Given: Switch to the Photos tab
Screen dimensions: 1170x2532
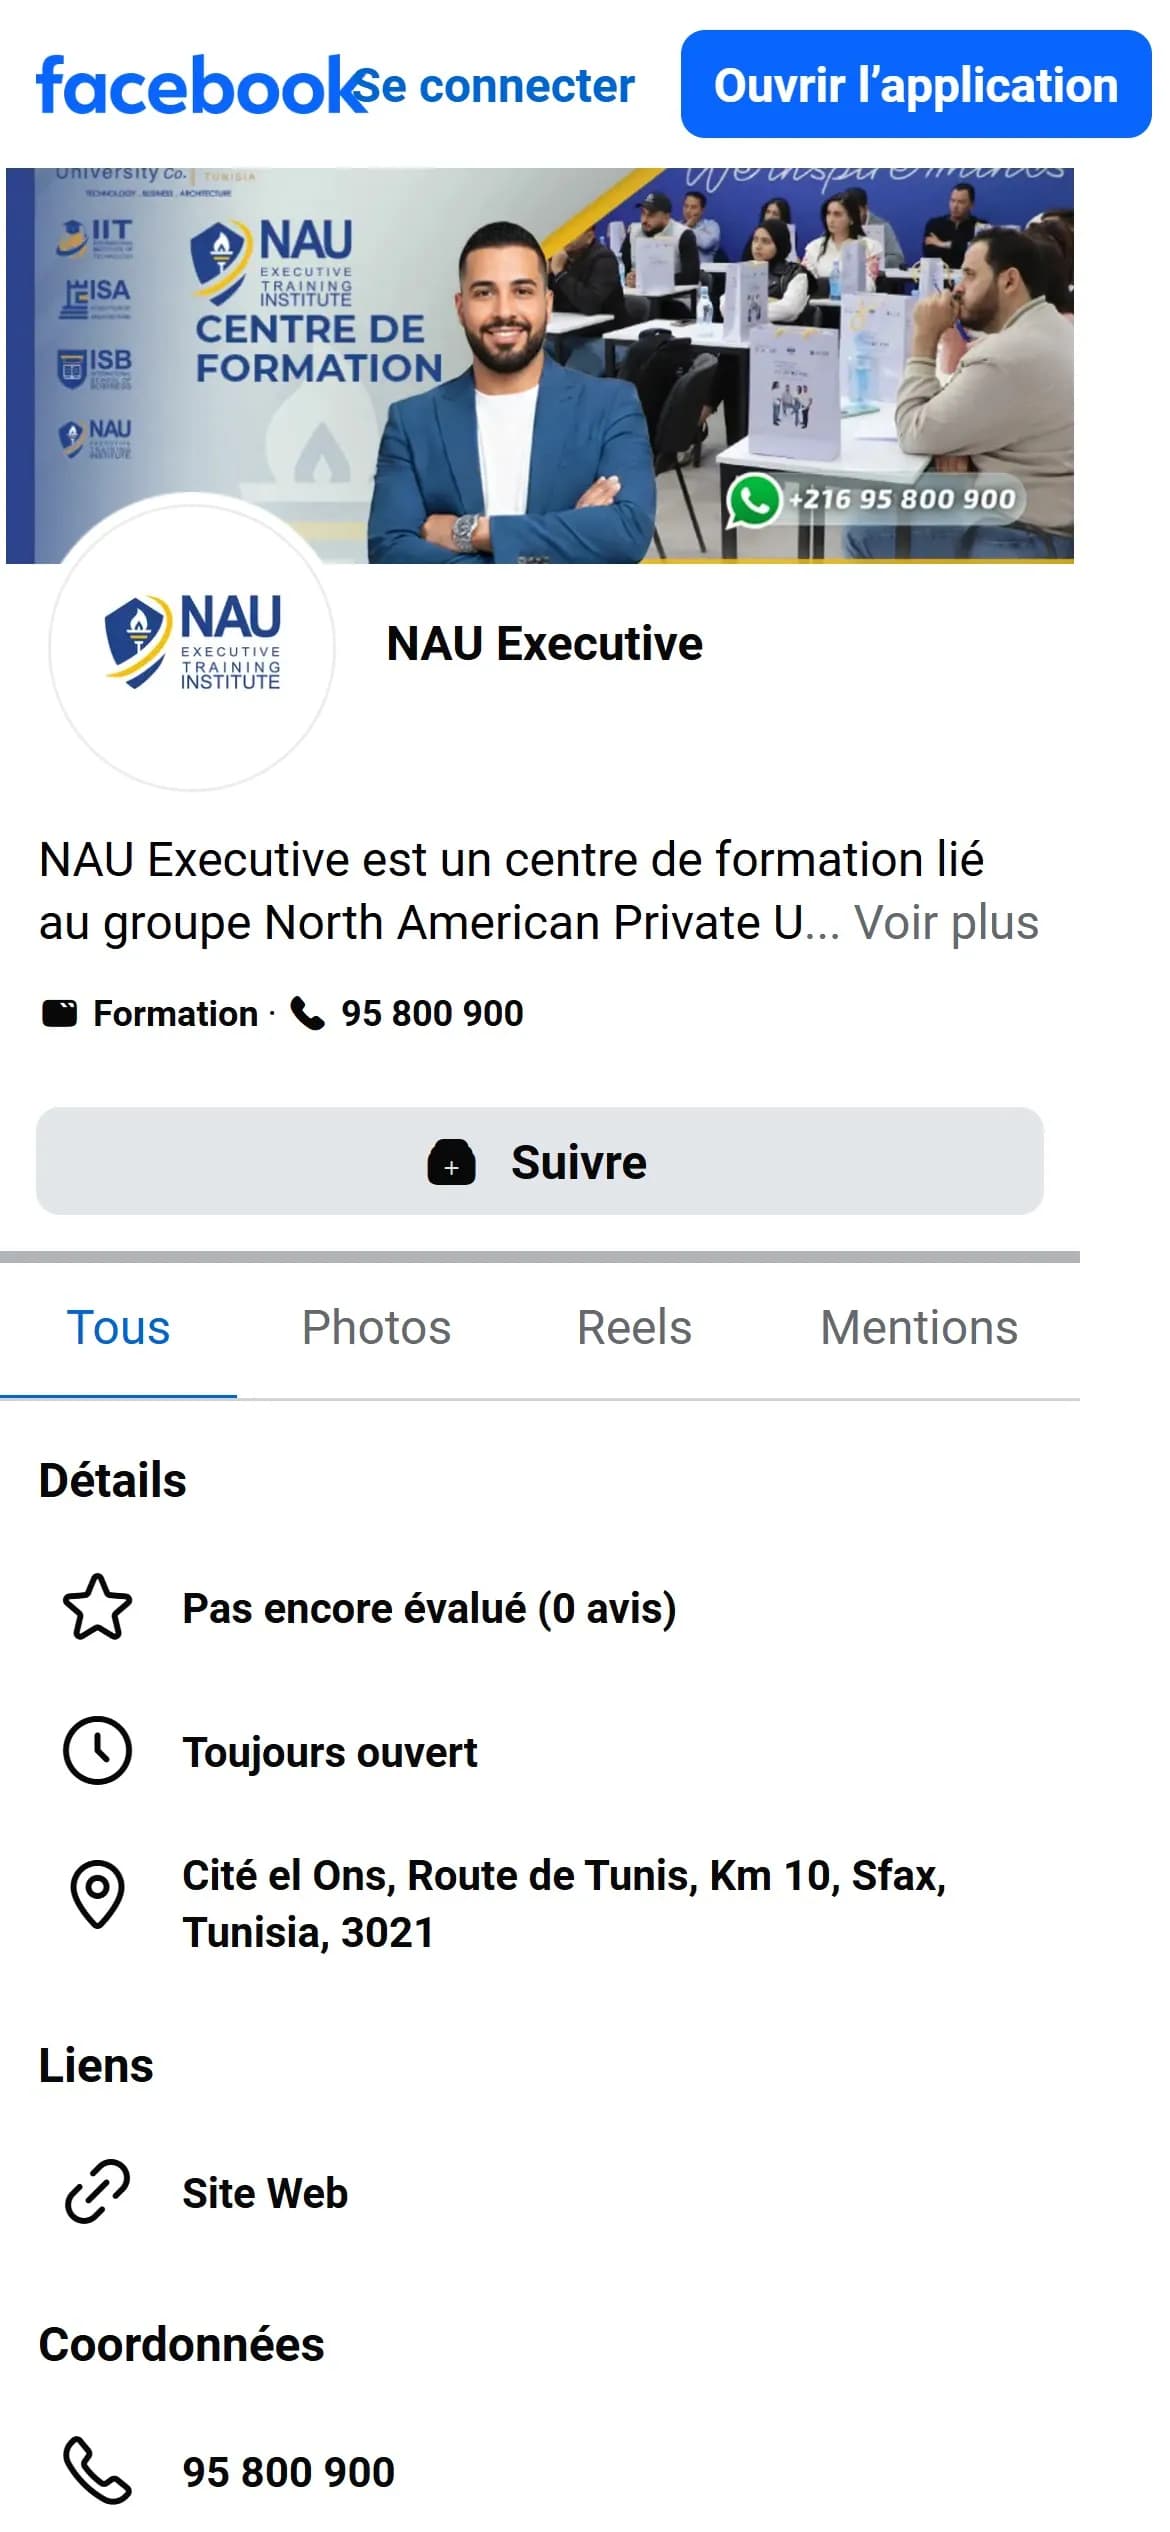Looking at the screenshot, I should pyautogui.click(x=377, y=1328).
